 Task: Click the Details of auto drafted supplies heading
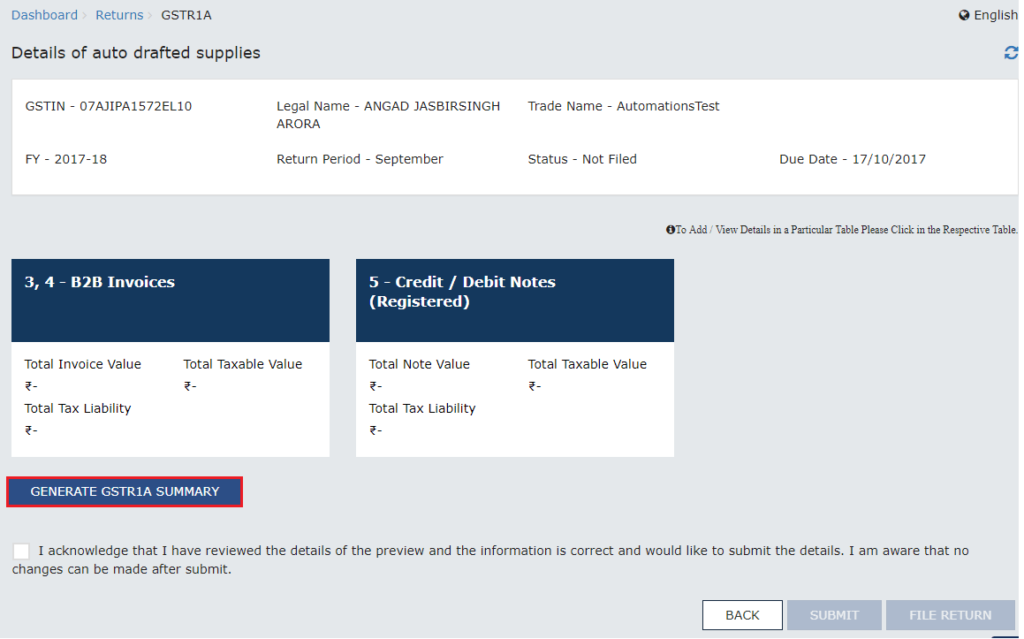[x=136, y=52]
